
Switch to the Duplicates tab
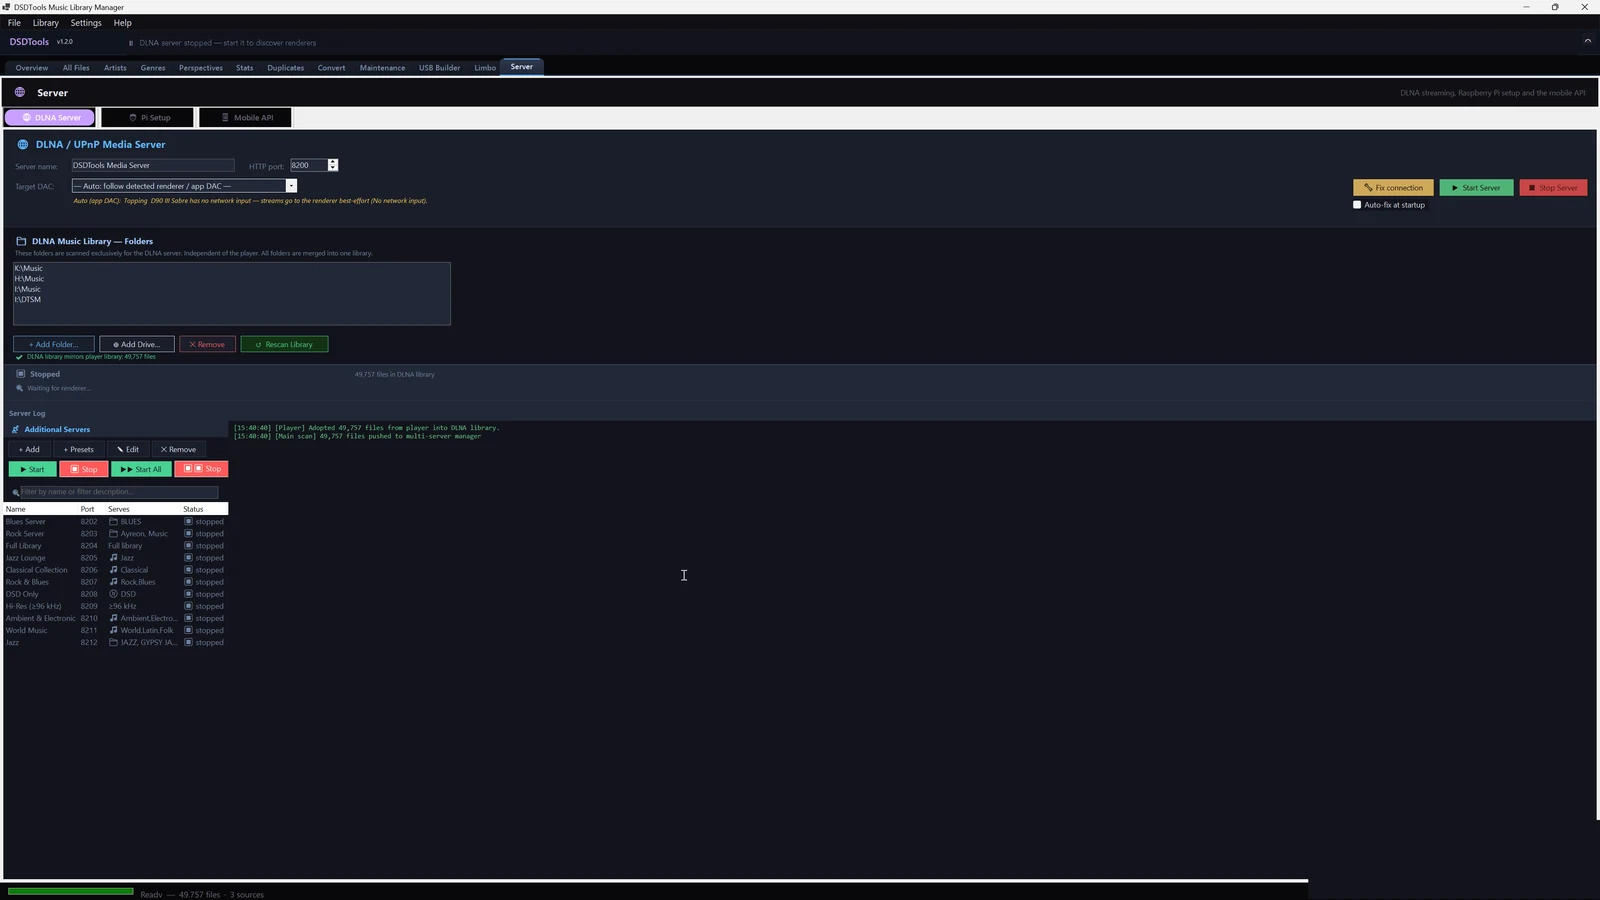tap(285, 68)
